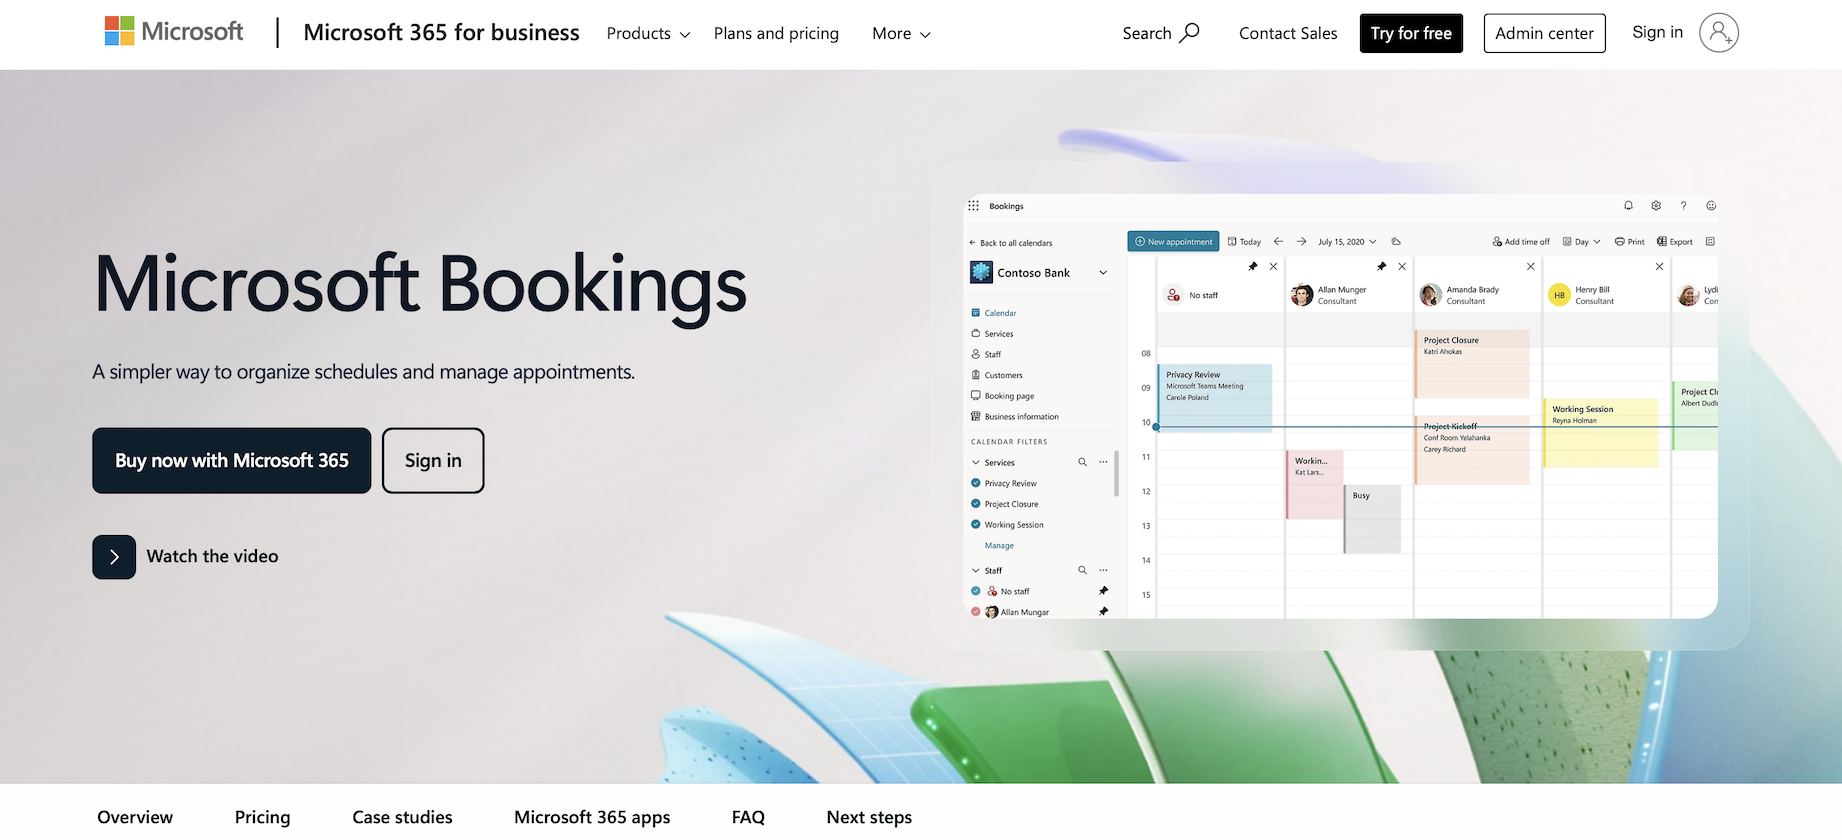
Task: Click Henry Bill's HB avatar
Action: 1559,295
